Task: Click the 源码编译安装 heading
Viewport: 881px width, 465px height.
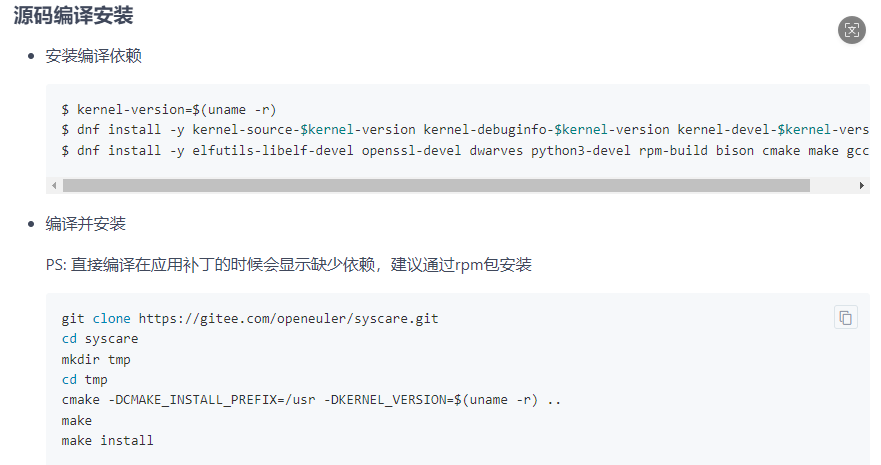Action: pyautogui.click(x=73, y=17)
